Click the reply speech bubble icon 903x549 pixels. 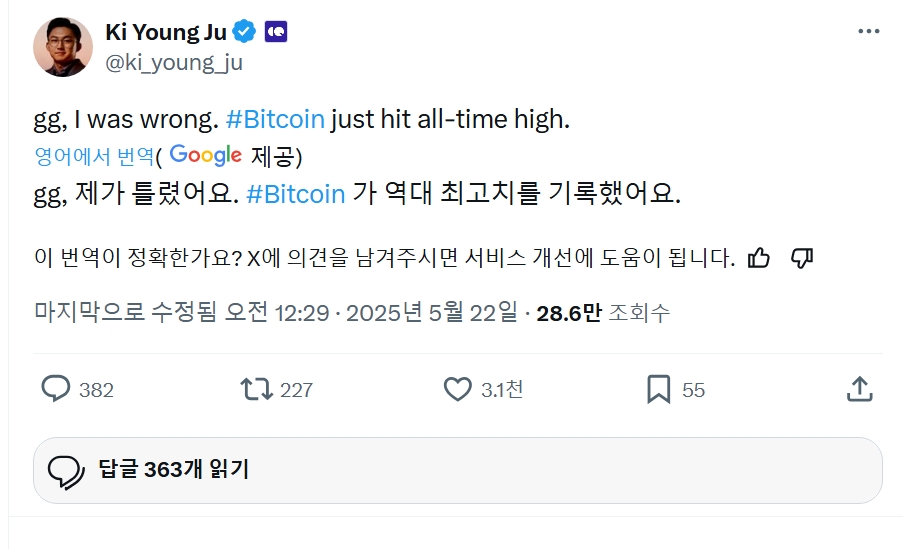tap(56, 389)
